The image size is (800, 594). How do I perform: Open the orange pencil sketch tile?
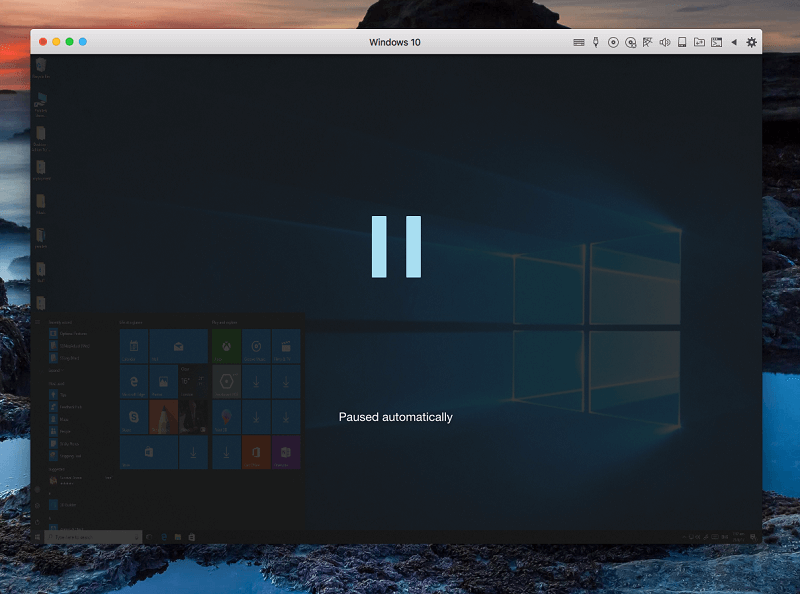pos(163,417)
